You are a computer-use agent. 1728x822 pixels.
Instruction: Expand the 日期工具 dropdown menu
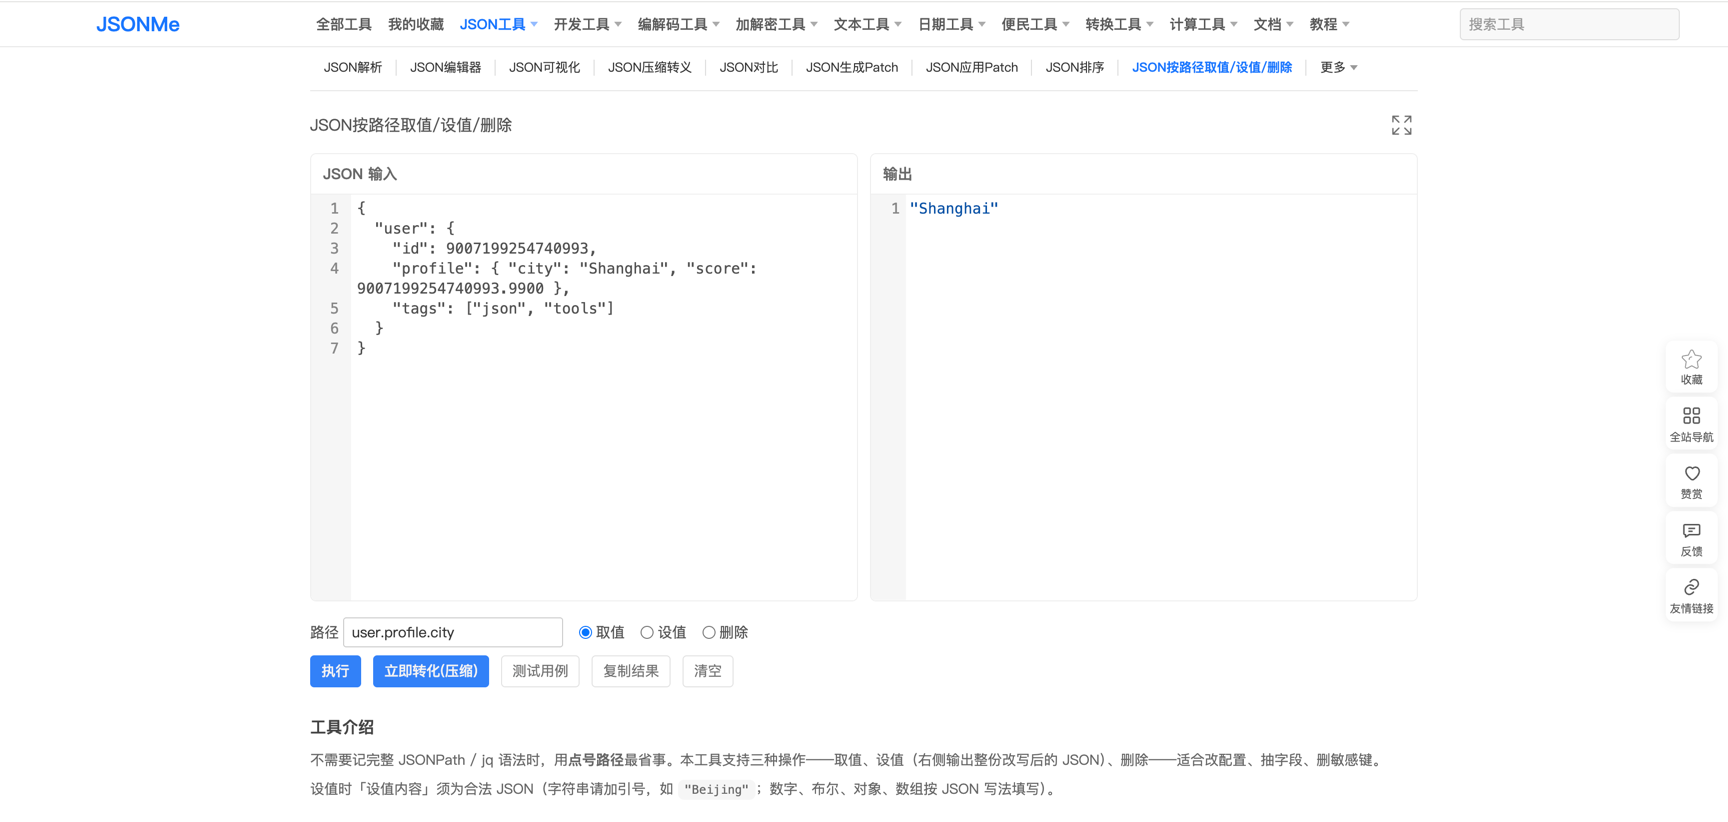click(x=951, y=24)
